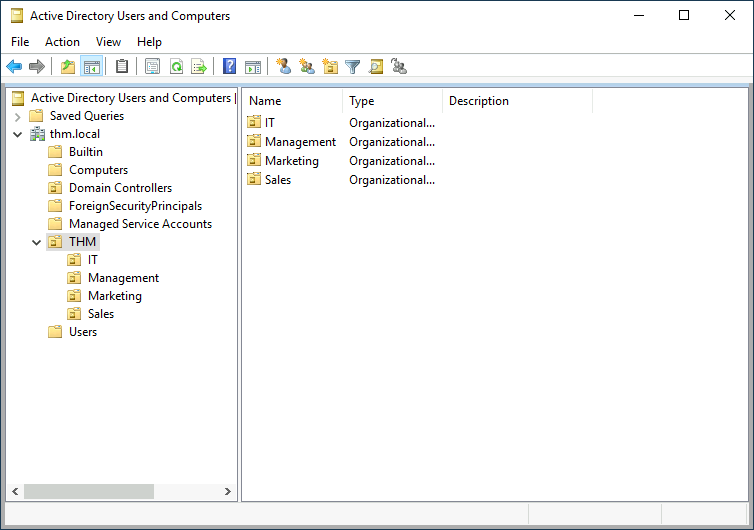Click the Create new user icon

click(284, 67)
